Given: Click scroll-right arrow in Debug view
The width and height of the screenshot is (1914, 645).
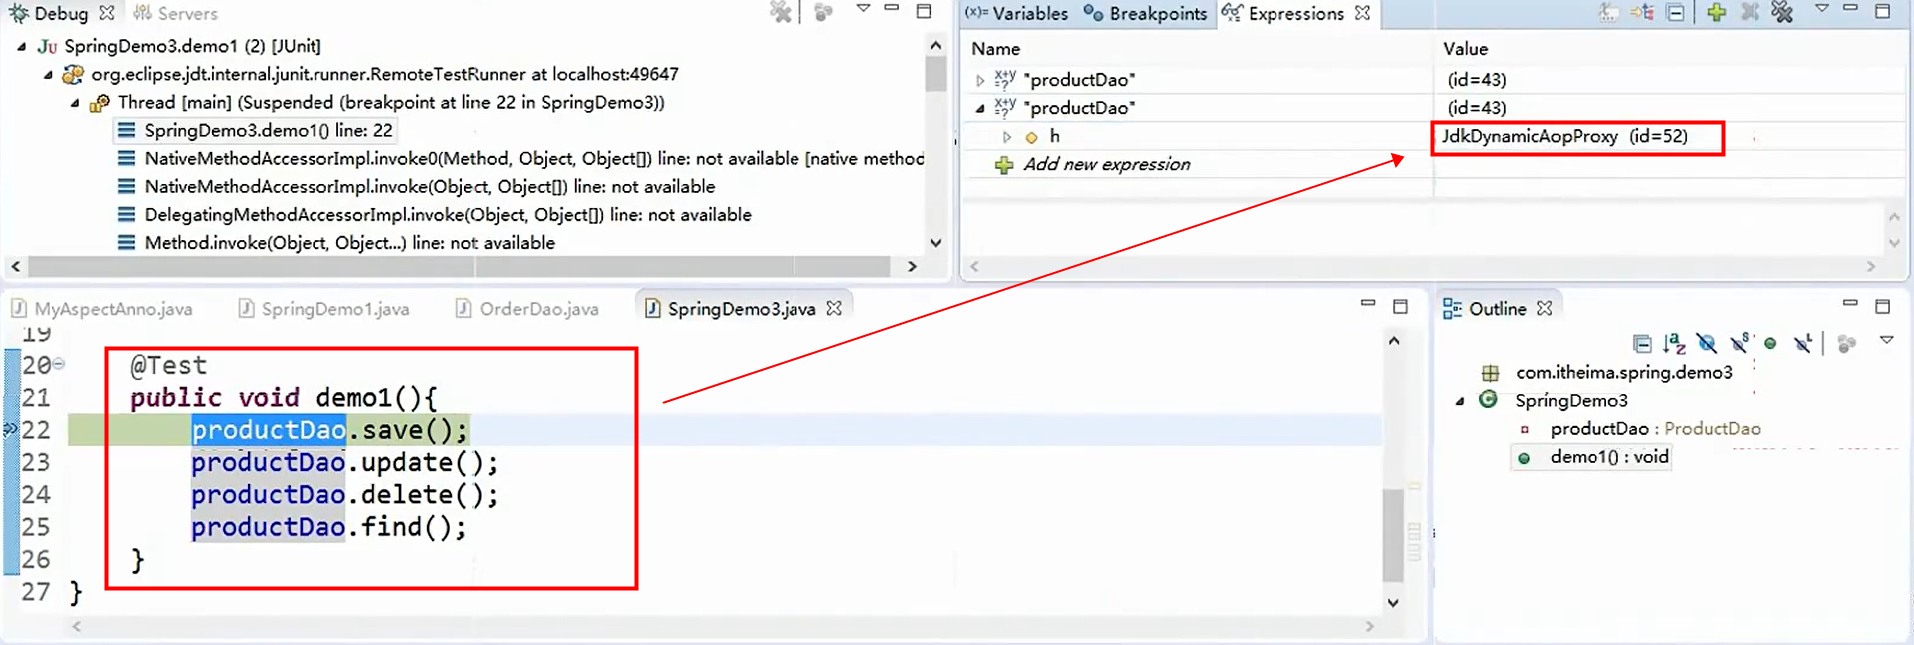Looking at the screenshot, I should [912, 266].
